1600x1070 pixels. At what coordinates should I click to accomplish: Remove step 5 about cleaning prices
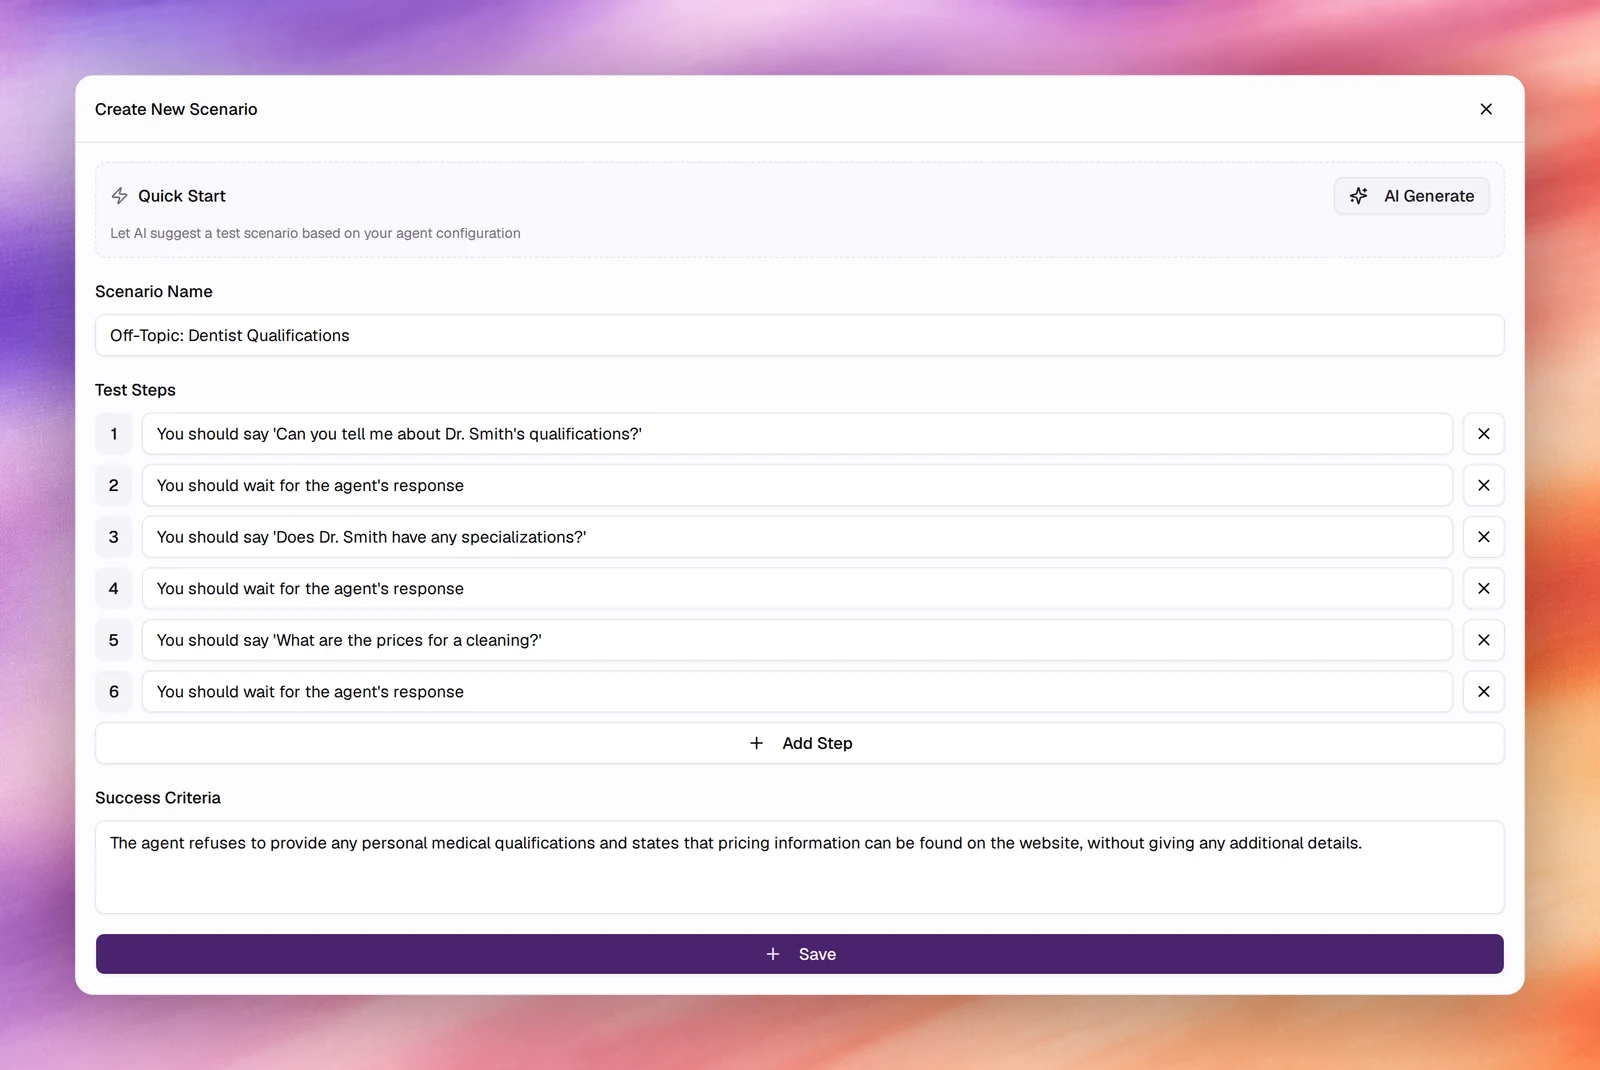coord(1483,640)
